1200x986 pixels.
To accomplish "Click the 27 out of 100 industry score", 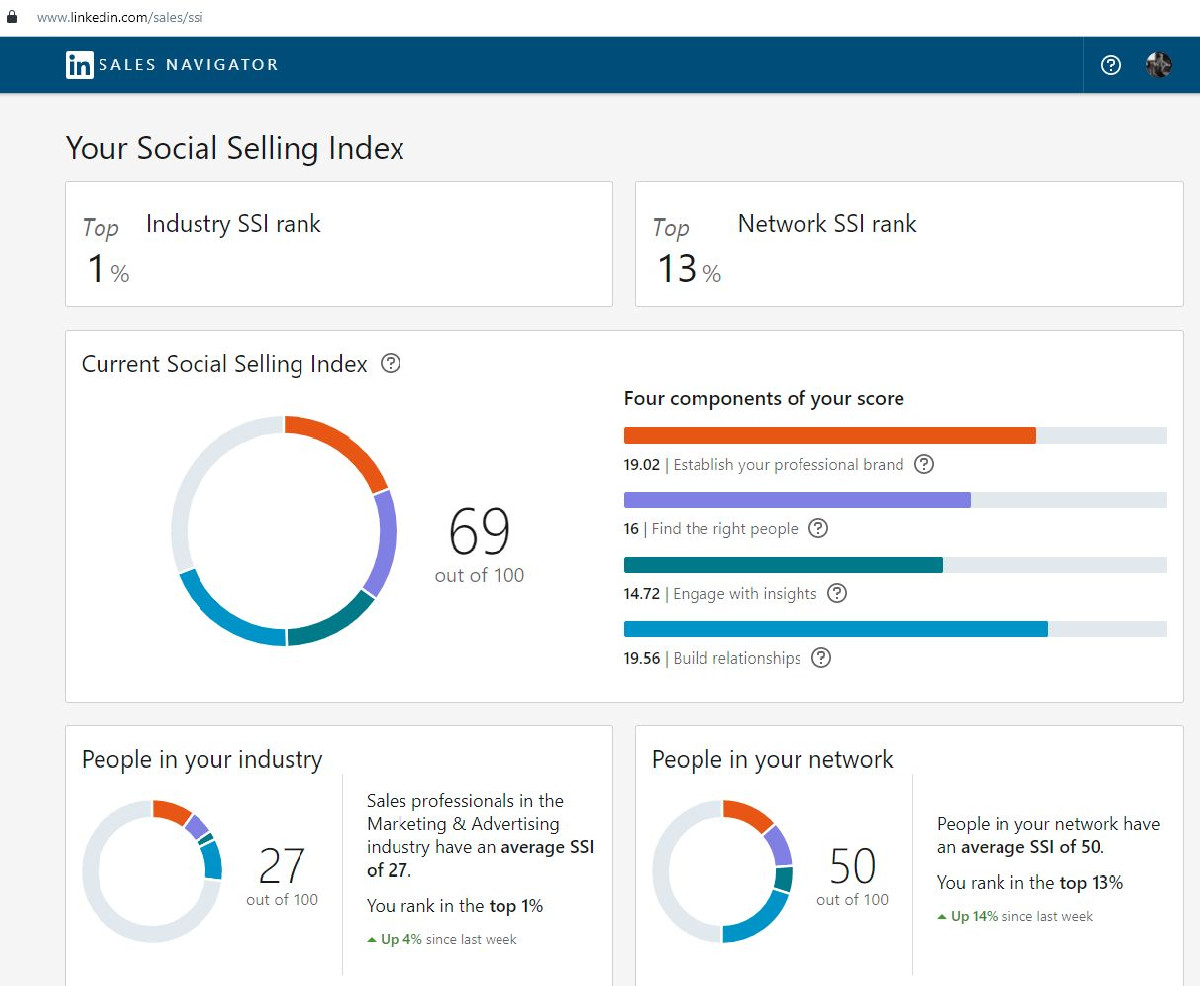I will pyautogui.click(x=282, y=876).
